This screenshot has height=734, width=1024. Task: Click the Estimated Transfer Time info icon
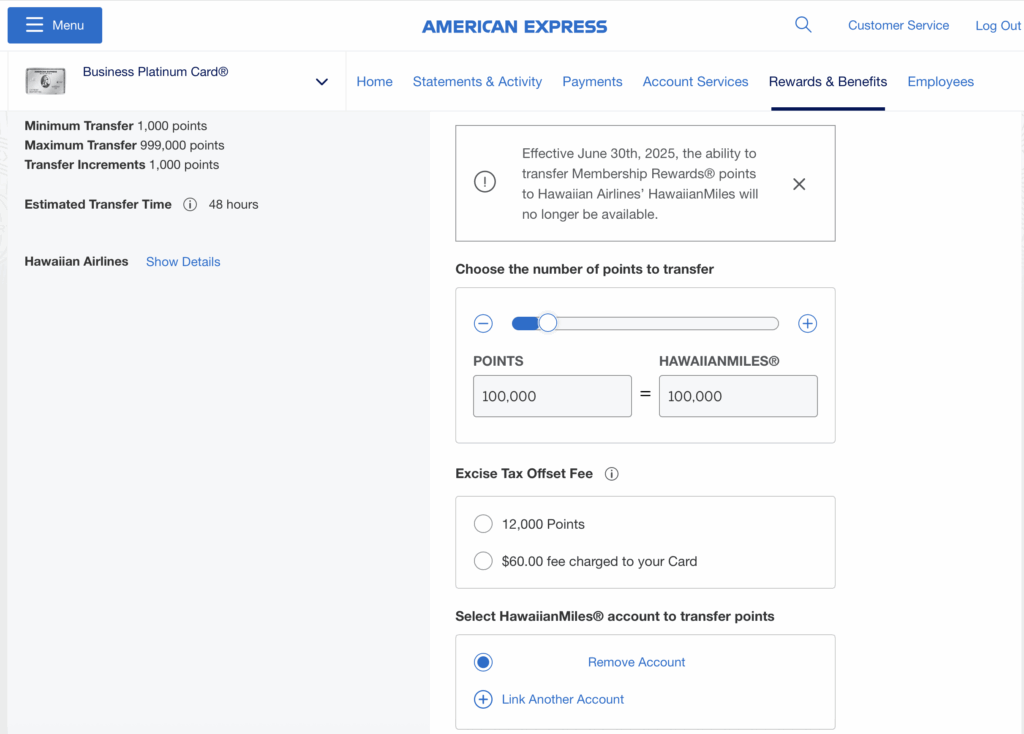pos(190,205)
